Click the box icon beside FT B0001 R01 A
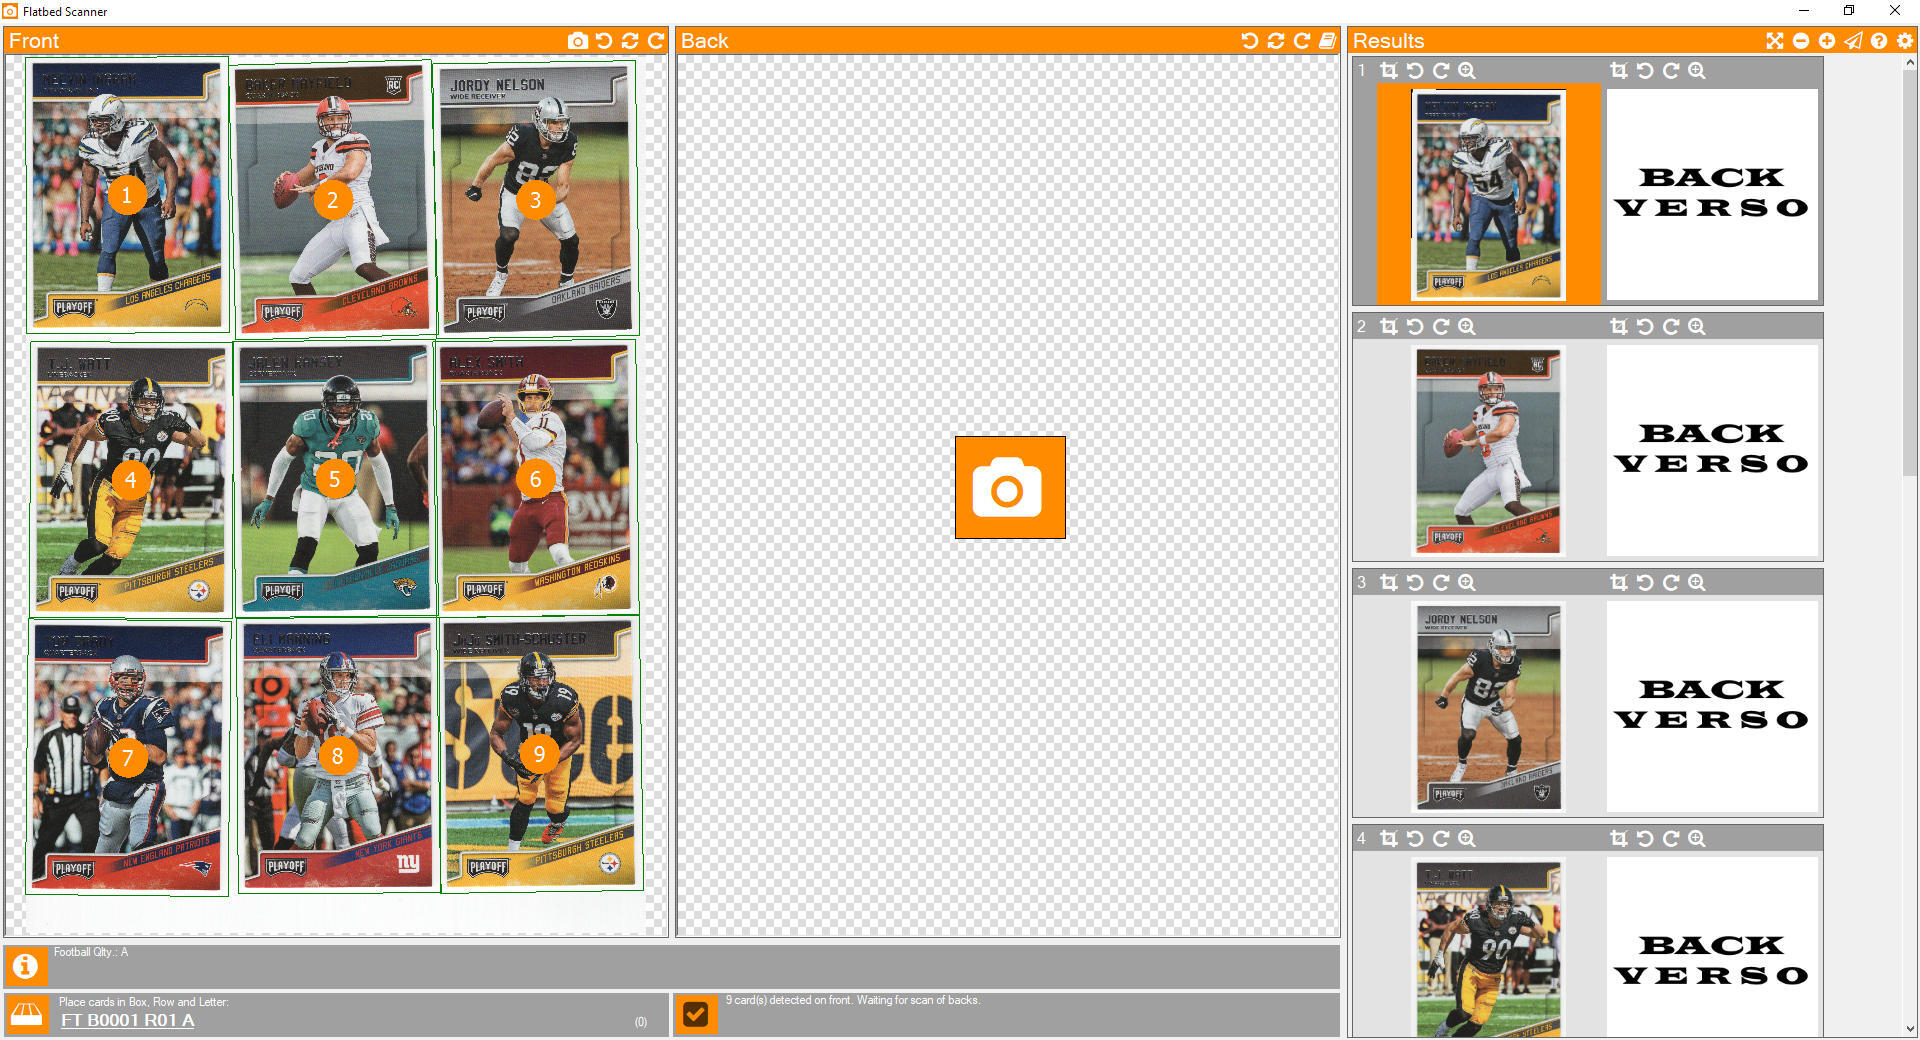The image size is (1920, 1040). [x=26, y=1015]
